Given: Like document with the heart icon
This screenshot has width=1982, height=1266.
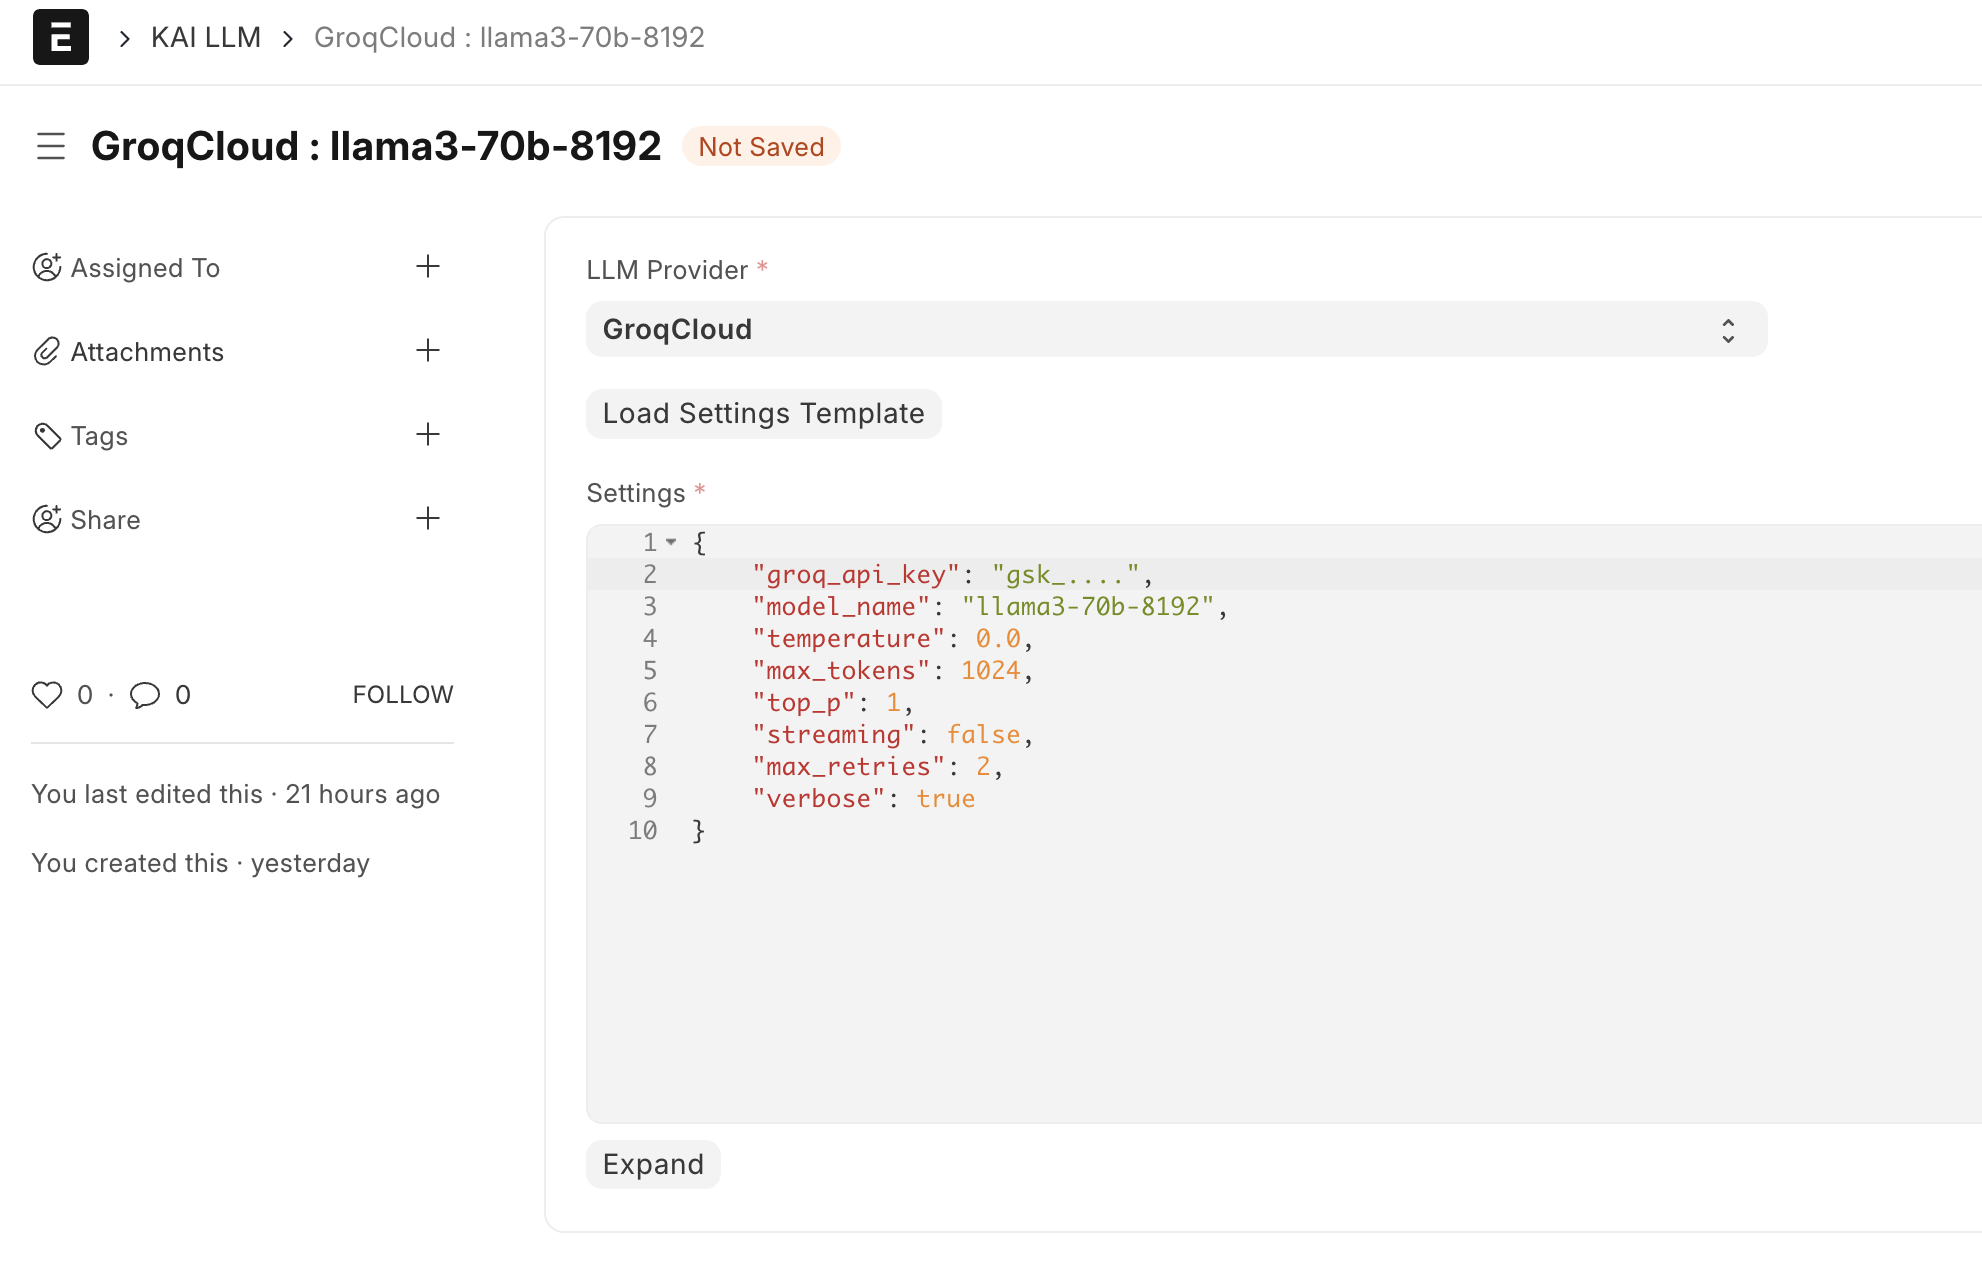Looking at the screenshot, I should click(47, 694).
